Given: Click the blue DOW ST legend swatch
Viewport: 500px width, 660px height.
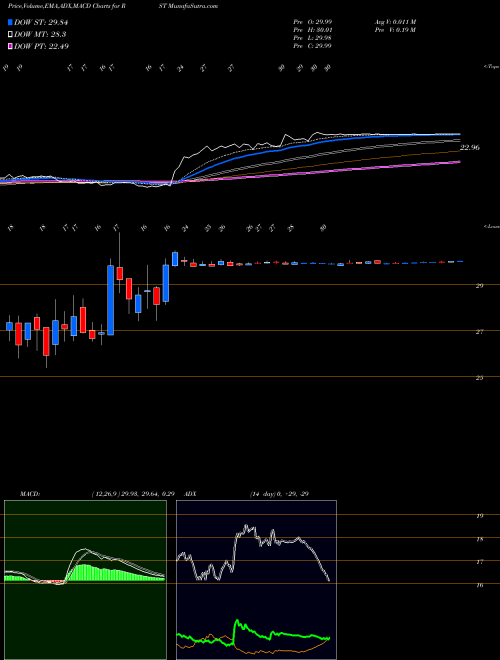Looking at the screenshot, I should pos(10,22).
